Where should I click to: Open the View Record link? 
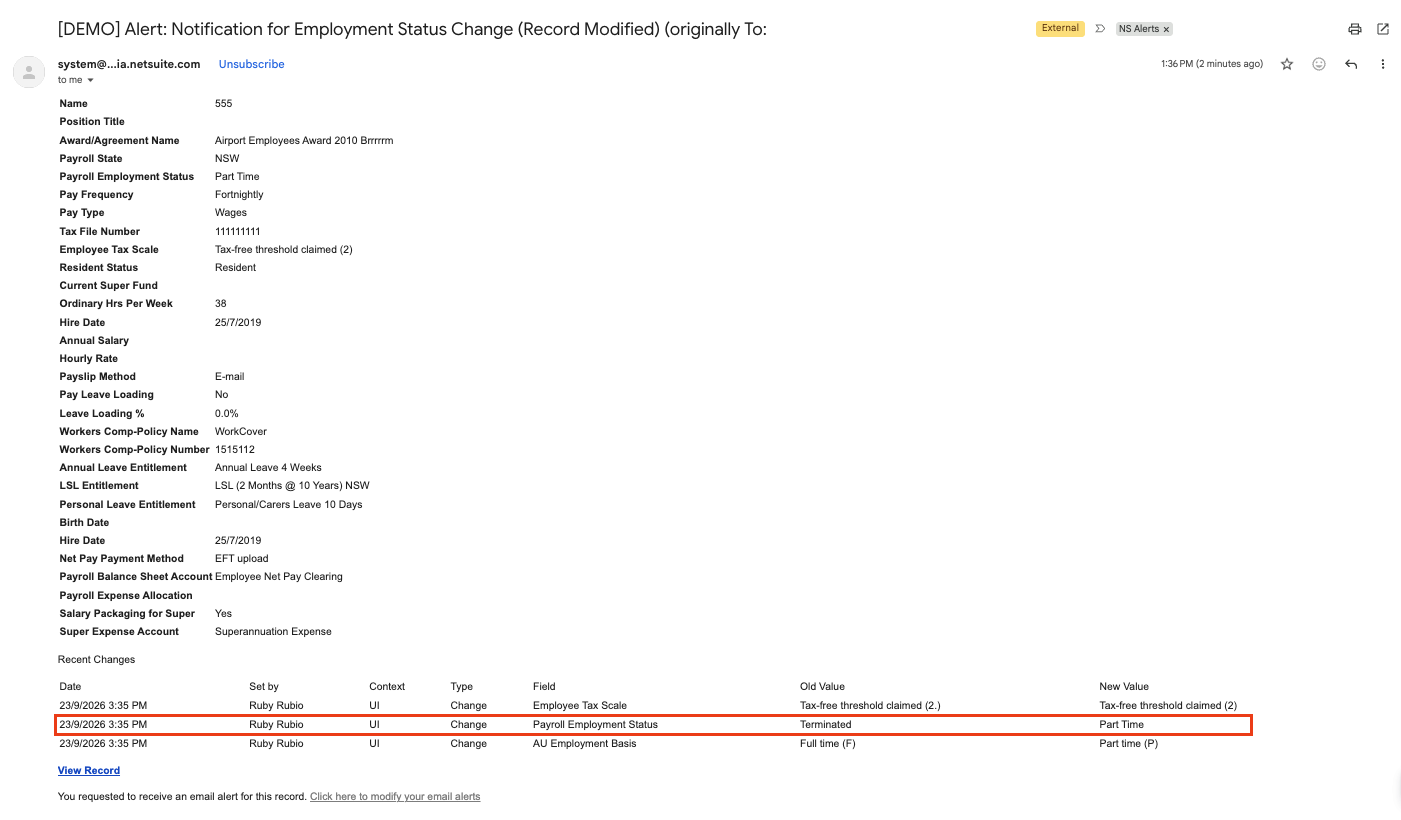(x=89, y=771)
